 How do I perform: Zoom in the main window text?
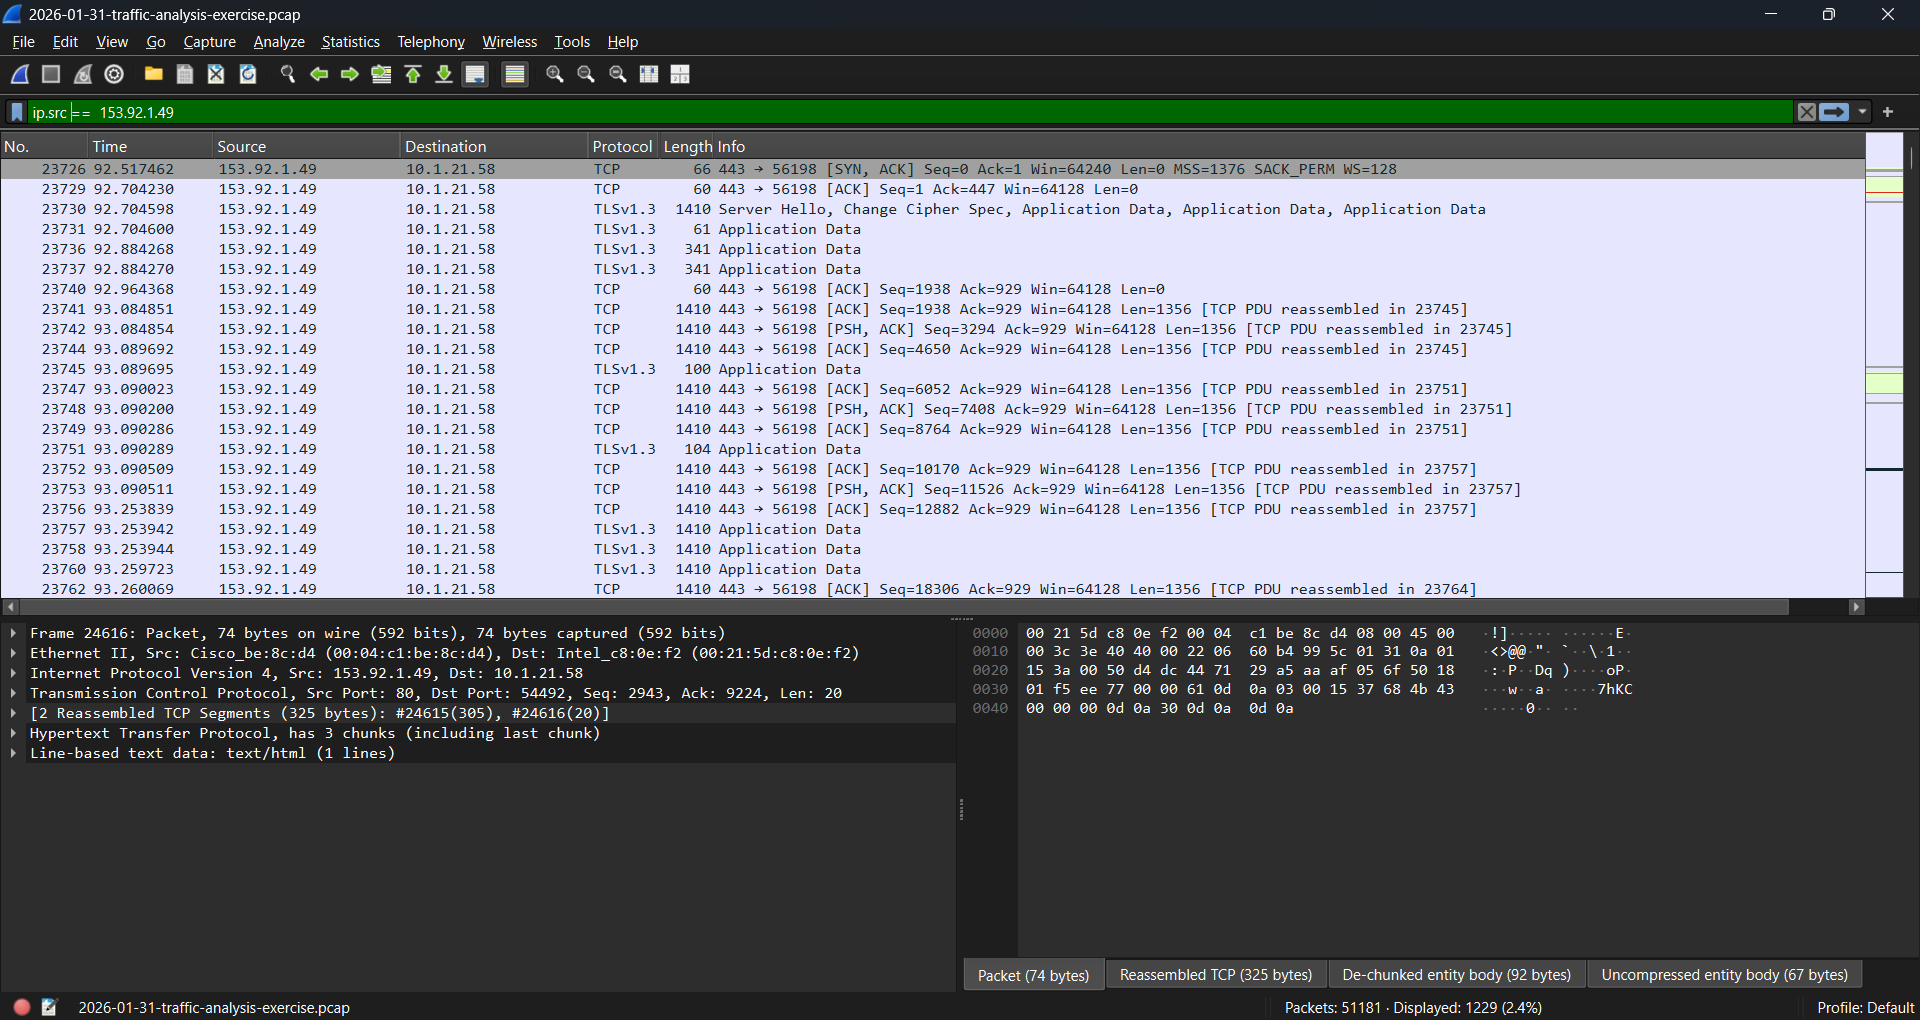point(555,74)
